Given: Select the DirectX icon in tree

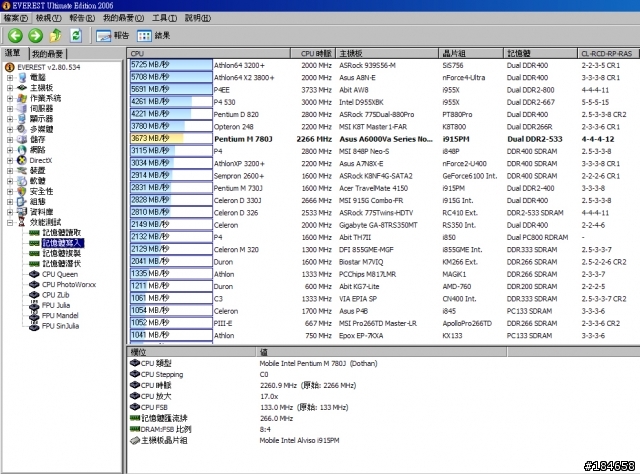Looking at the screenshot, I should [x=22, y=160].
